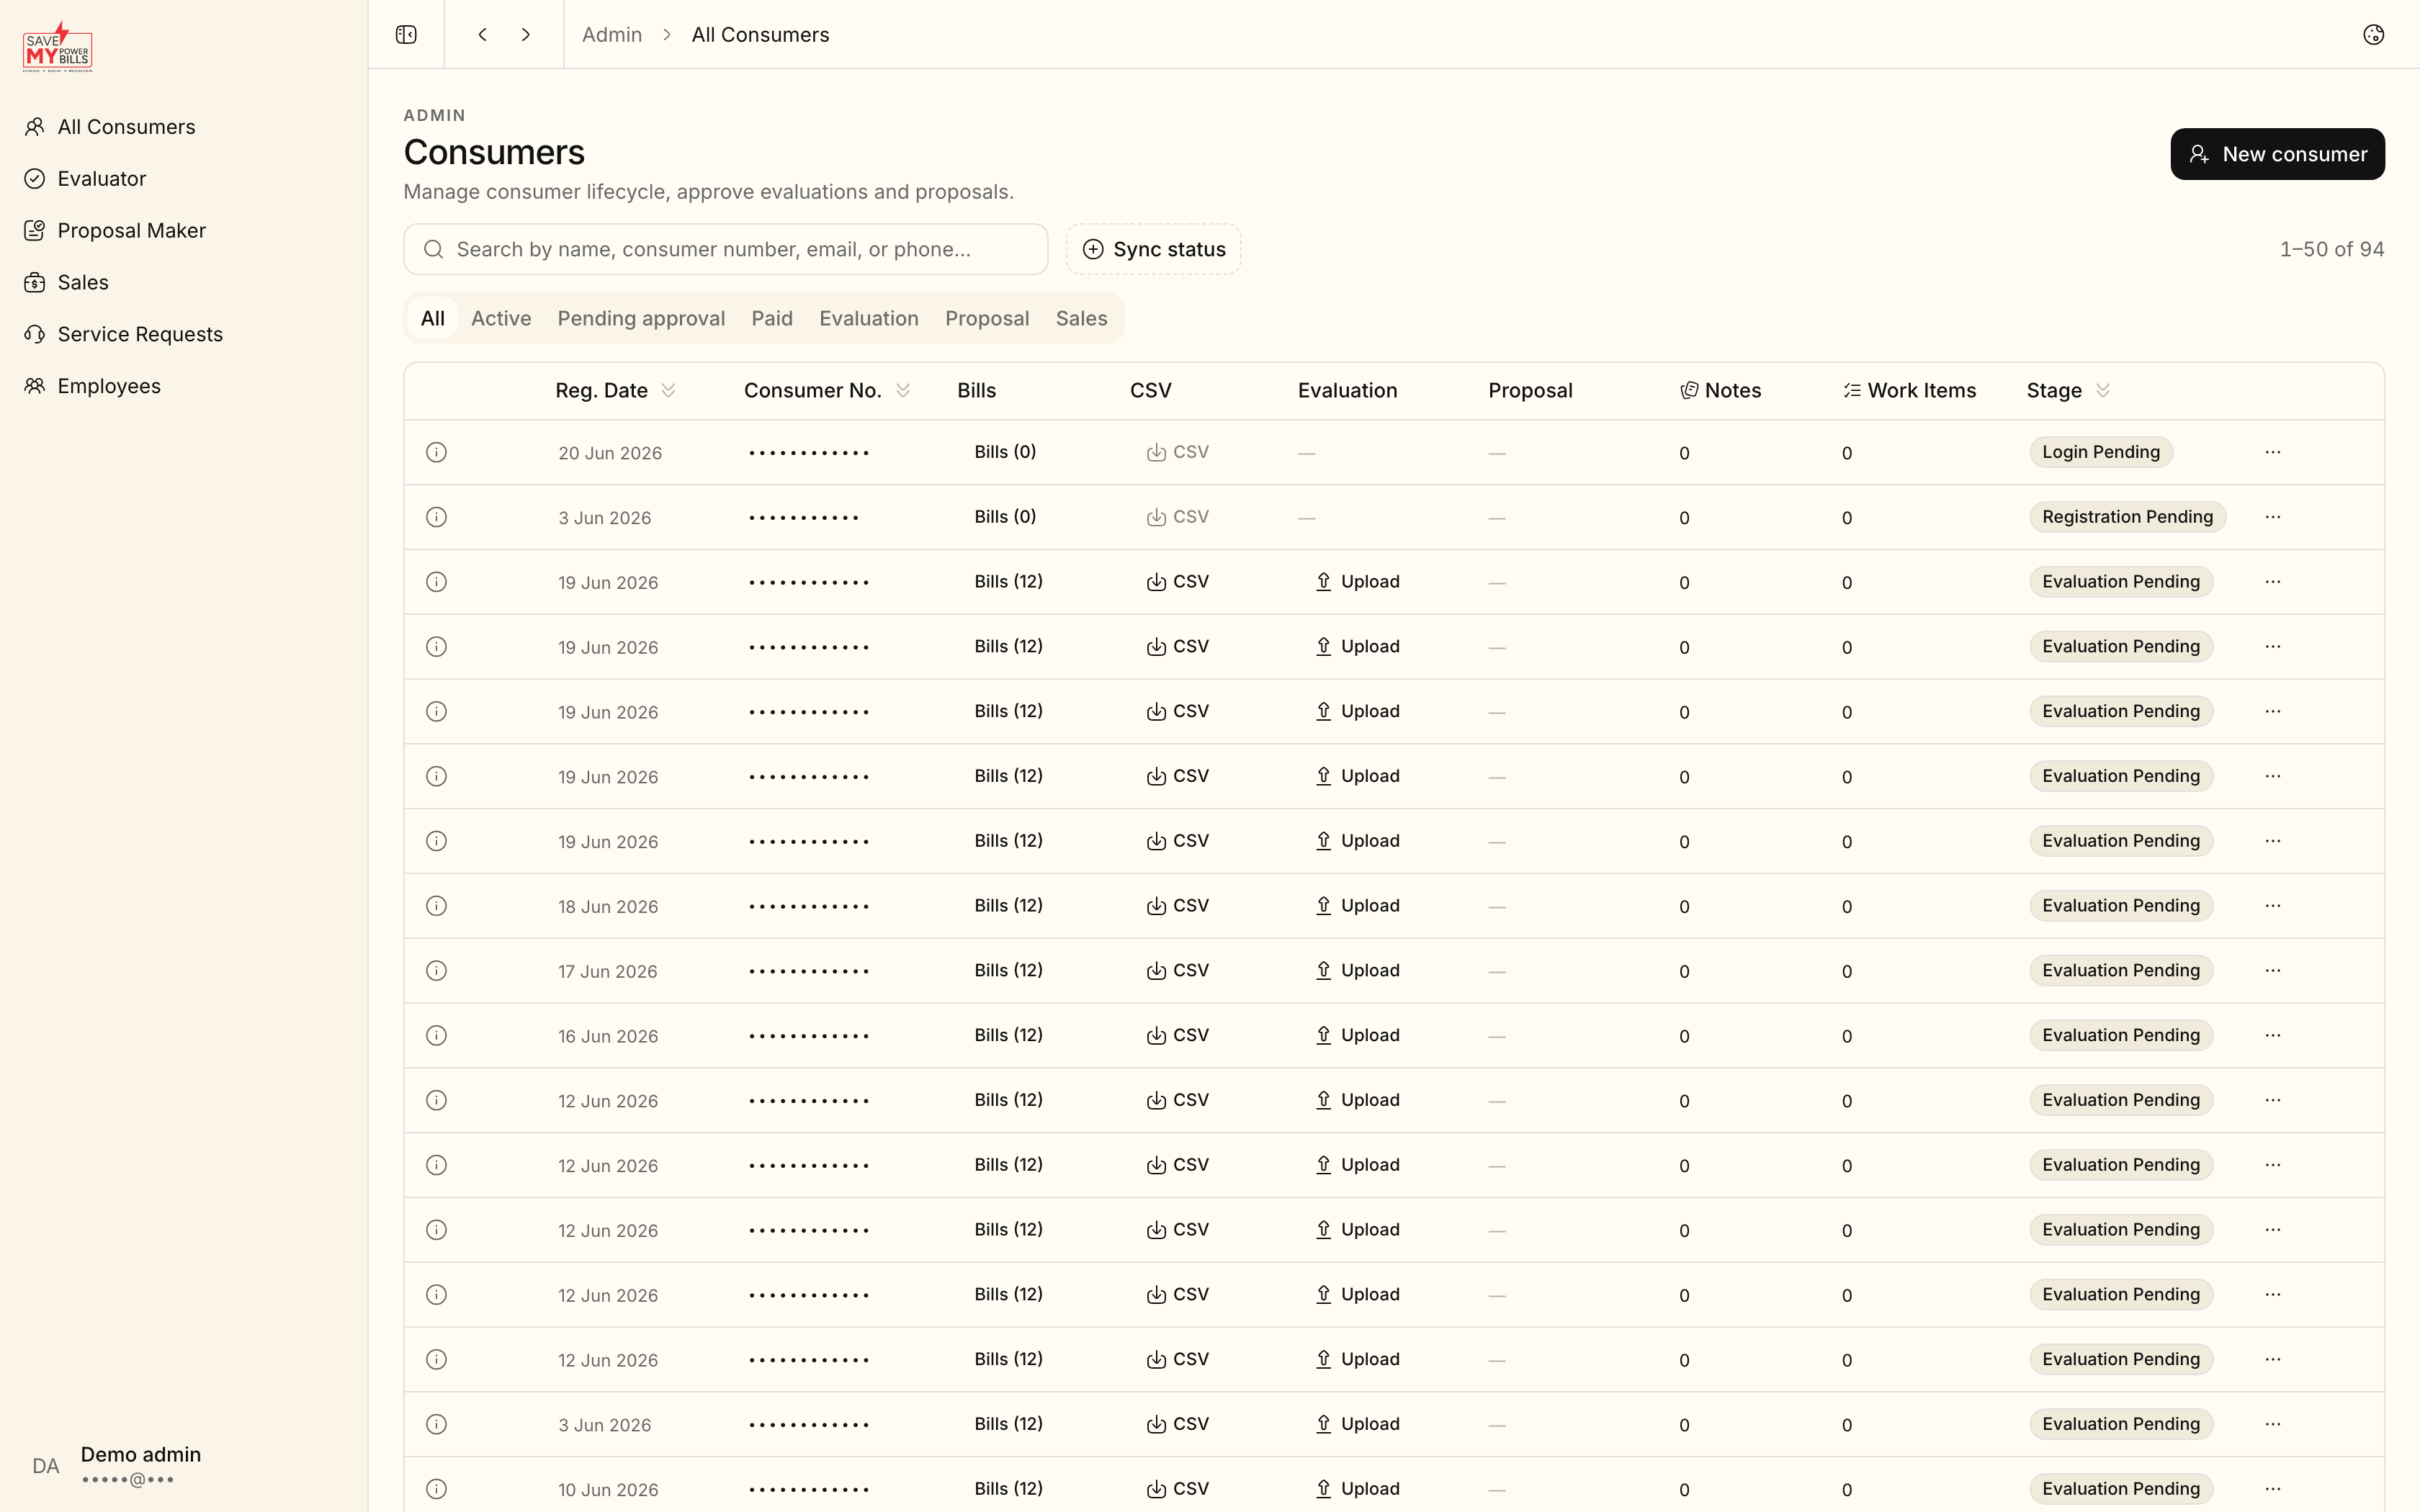Go back with the left arrow
Screen dimensions: 2420x1512
(483, 35)
